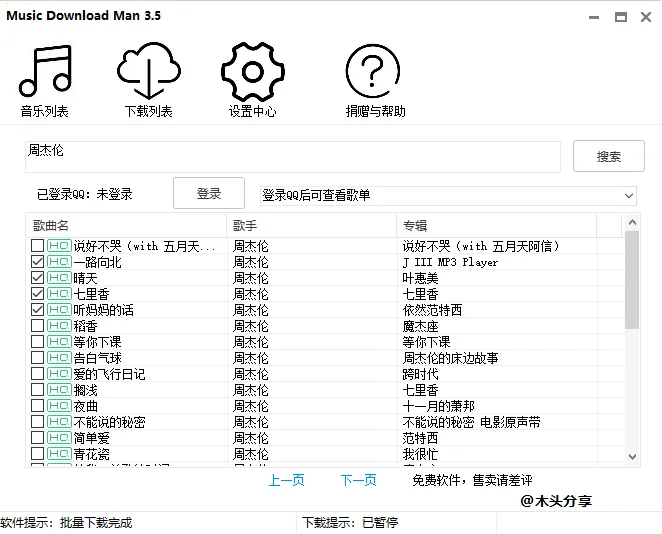The image size is (662, 535).
Task: Click the HQ badge next to 晴天
Action: [x=59, y=277]
